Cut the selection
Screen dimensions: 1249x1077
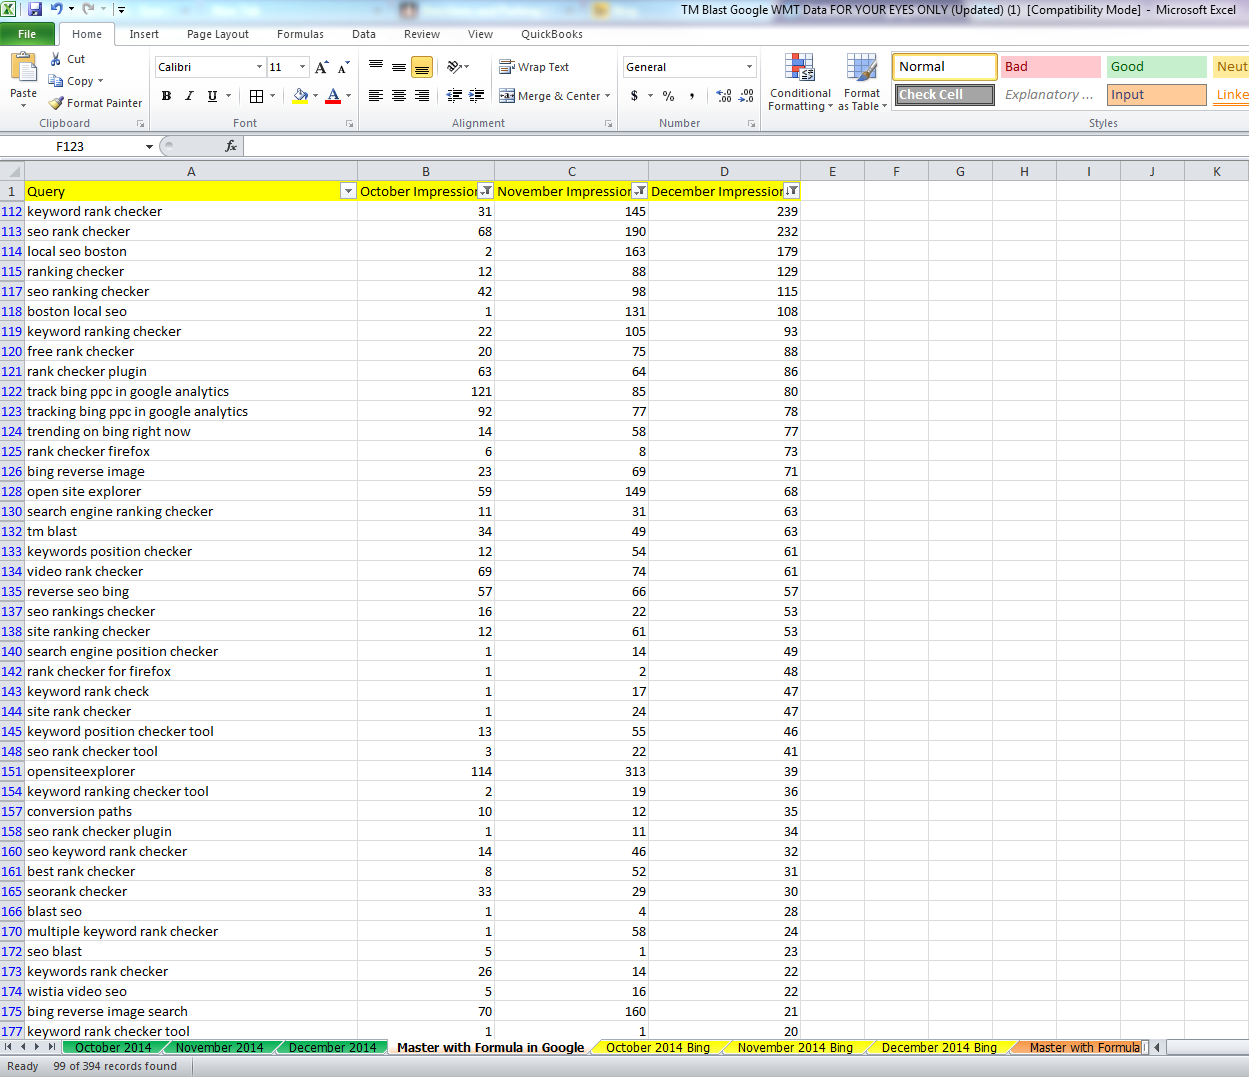point(68,59)
